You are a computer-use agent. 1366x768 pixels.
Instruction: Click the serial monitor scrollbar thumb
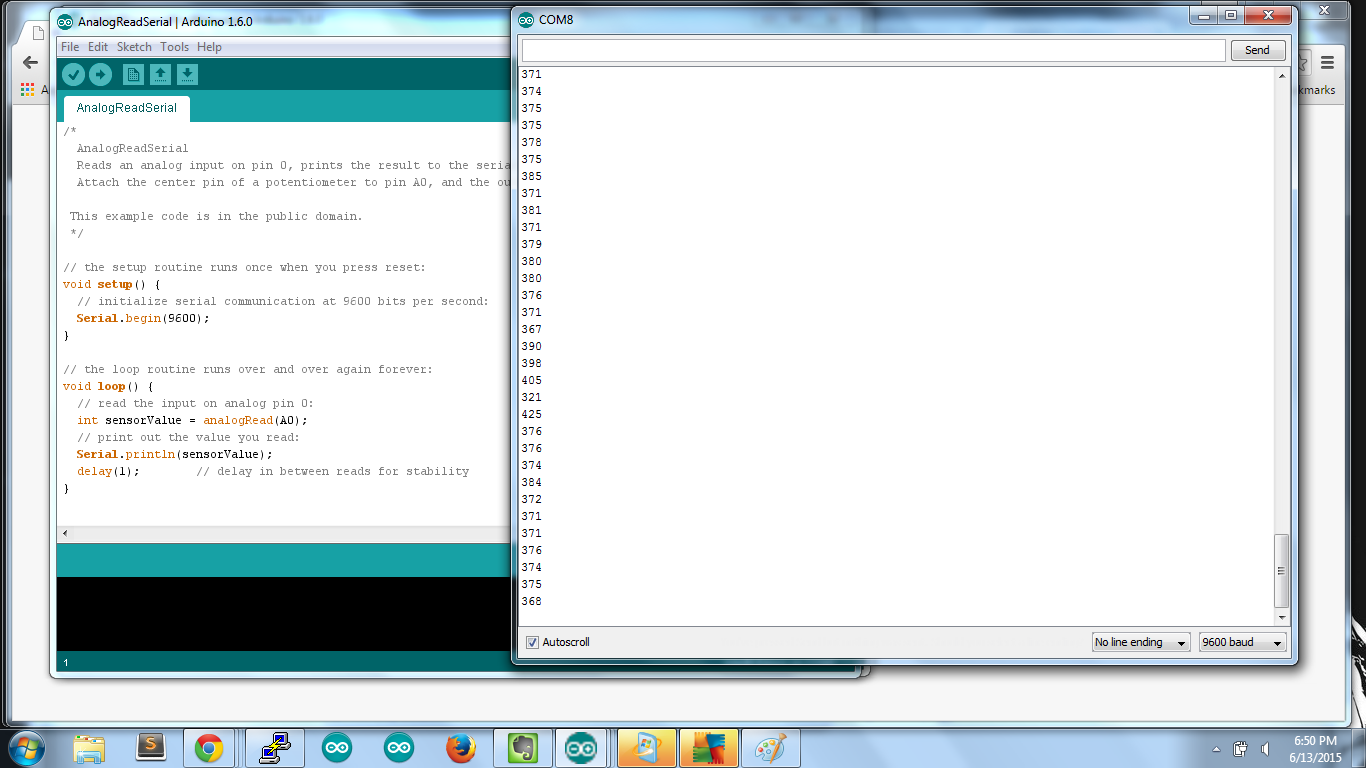1282,570
